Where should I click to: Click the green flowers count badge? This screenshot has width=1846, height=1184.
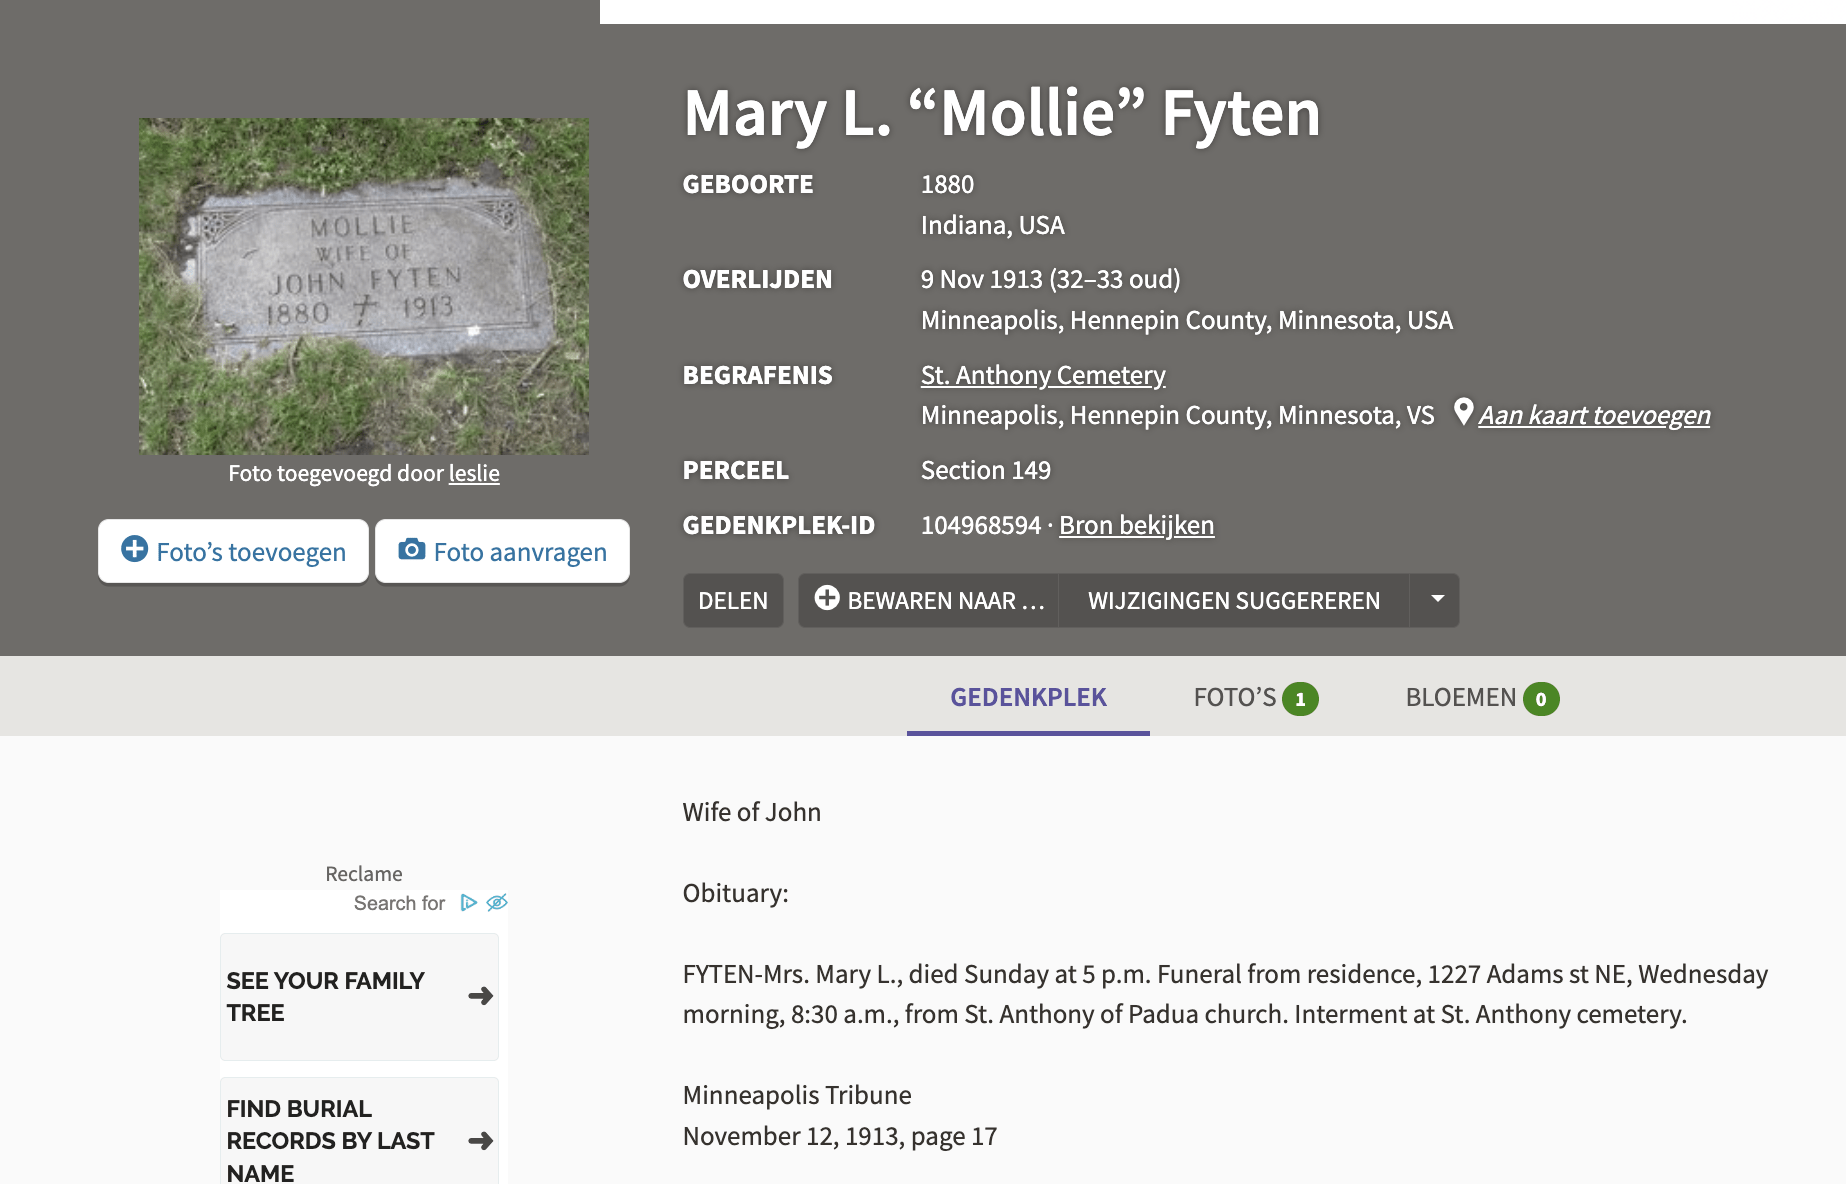pos(1540,699)
